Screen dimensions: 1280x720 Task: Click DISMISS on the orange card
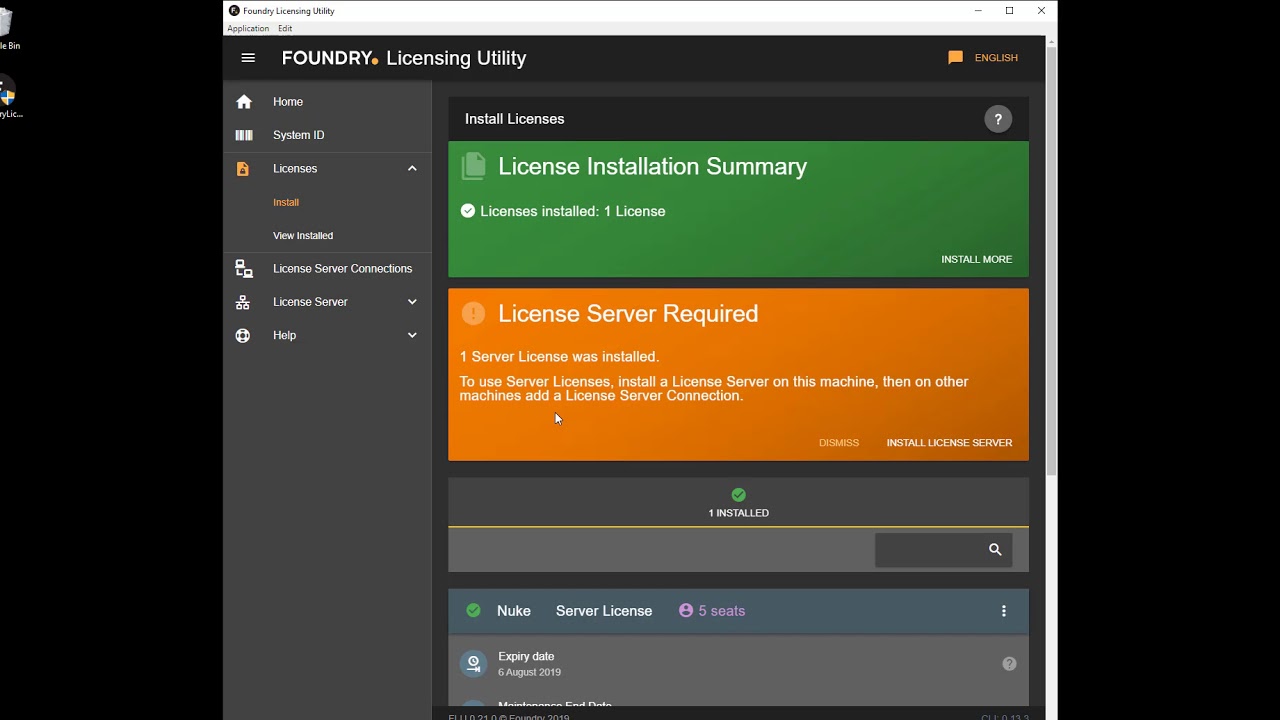tap(839, 443)
